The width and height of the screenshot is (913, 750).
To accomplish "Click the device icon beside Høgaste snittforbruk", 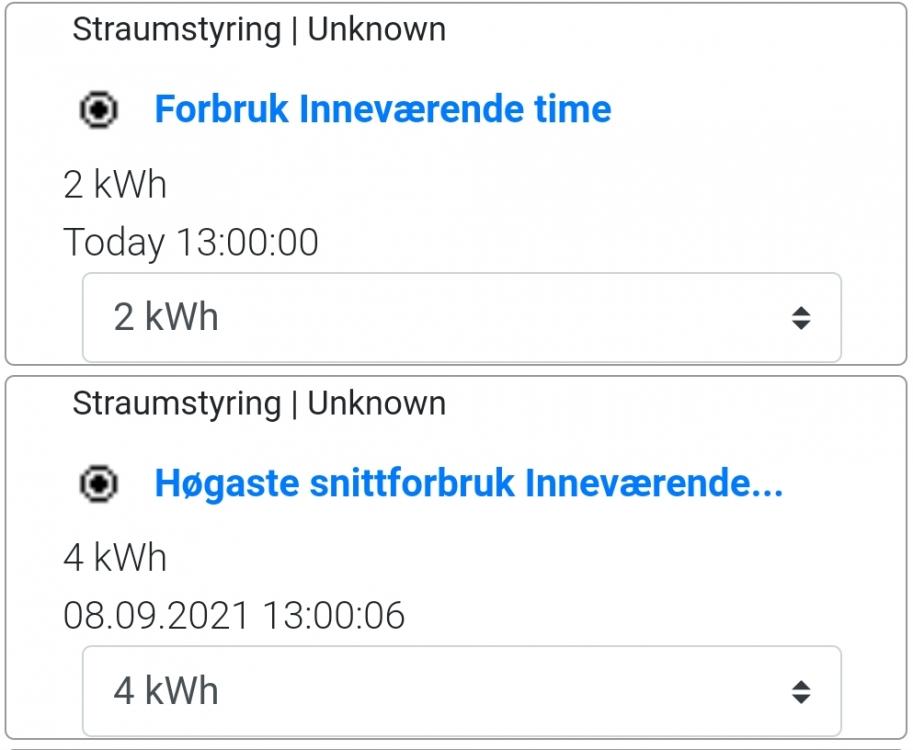I will tap(98, 485).
